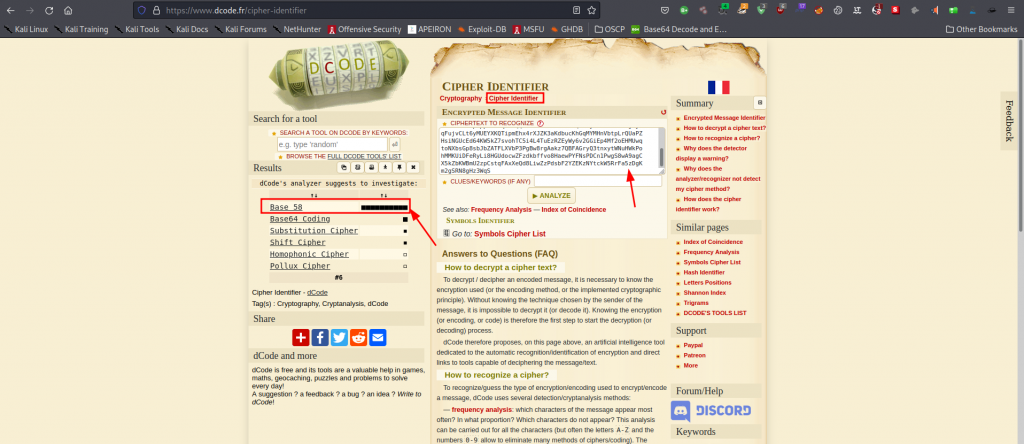Sort results by the name column arrows
Screen dimensions: 1024x444
[314, 195]
